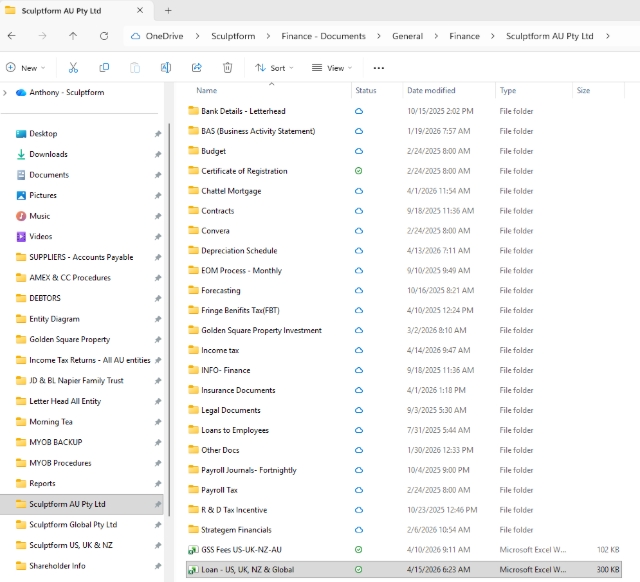Click the Share icon
Image resolution: width=640 pixels, height=582 pixels.
197,68
